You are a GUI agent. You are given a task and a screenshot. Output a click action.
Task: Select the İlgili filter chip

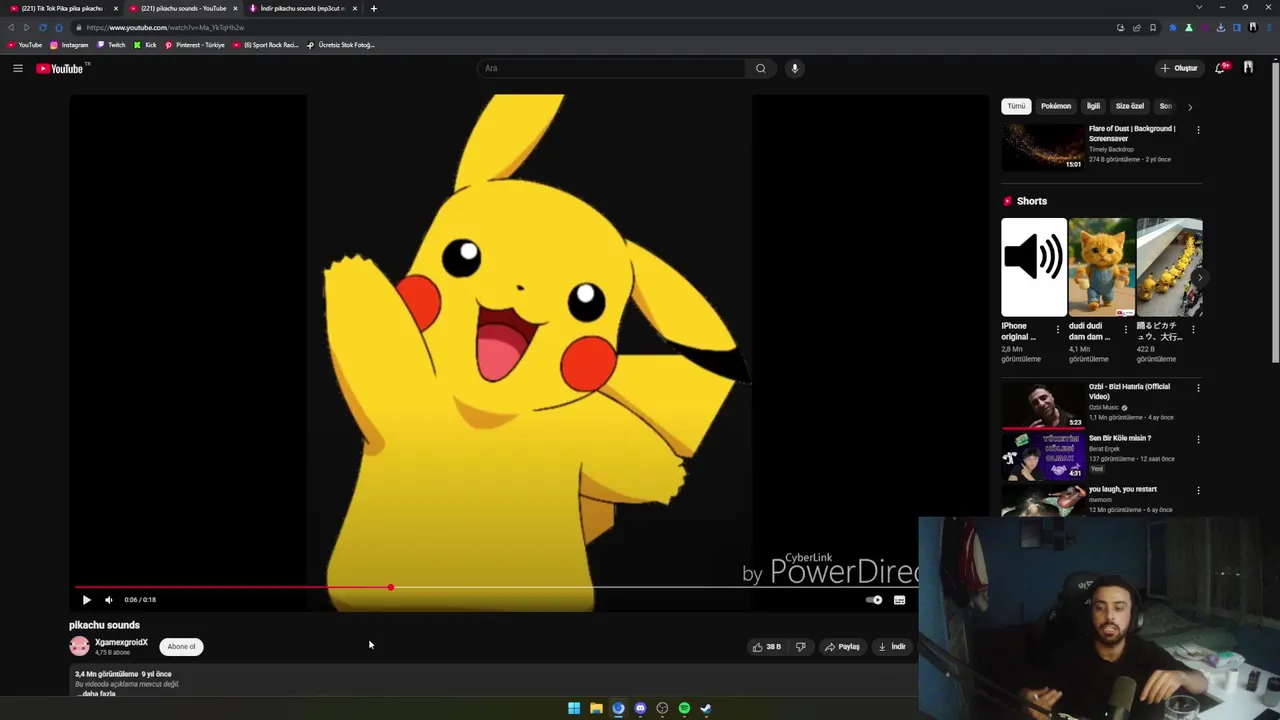(x=1093, y=106)
